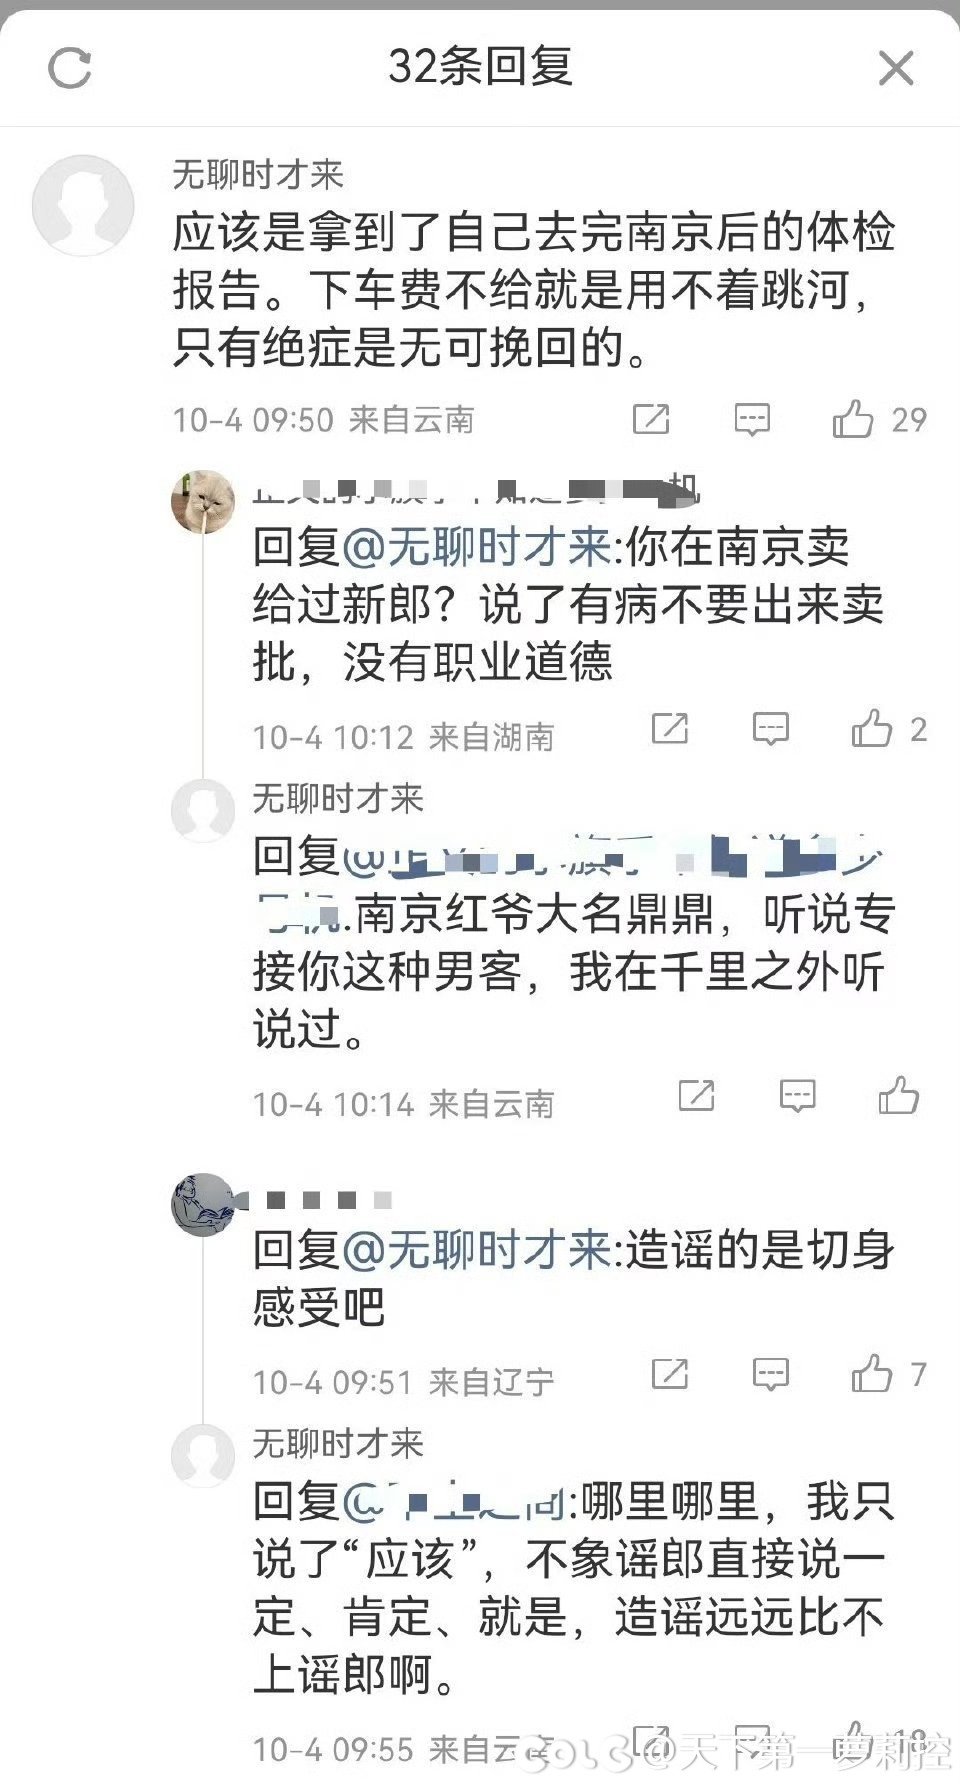The height and width of the screenshot is (1784, 960).
Task: Comment on the 10-4 10:12 湖南 reply
Action: 770,729
